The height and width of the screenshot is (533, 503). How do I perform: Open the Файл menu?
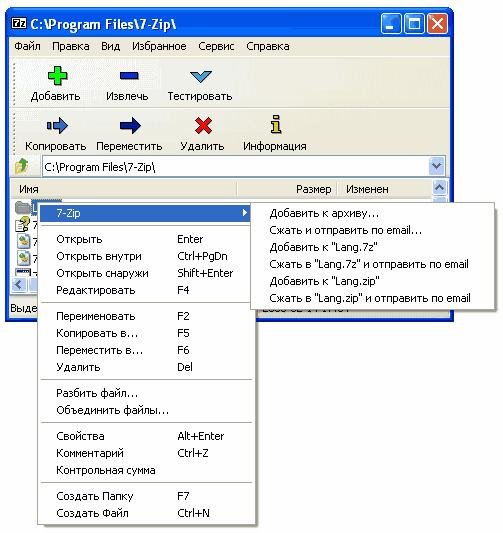28,46
